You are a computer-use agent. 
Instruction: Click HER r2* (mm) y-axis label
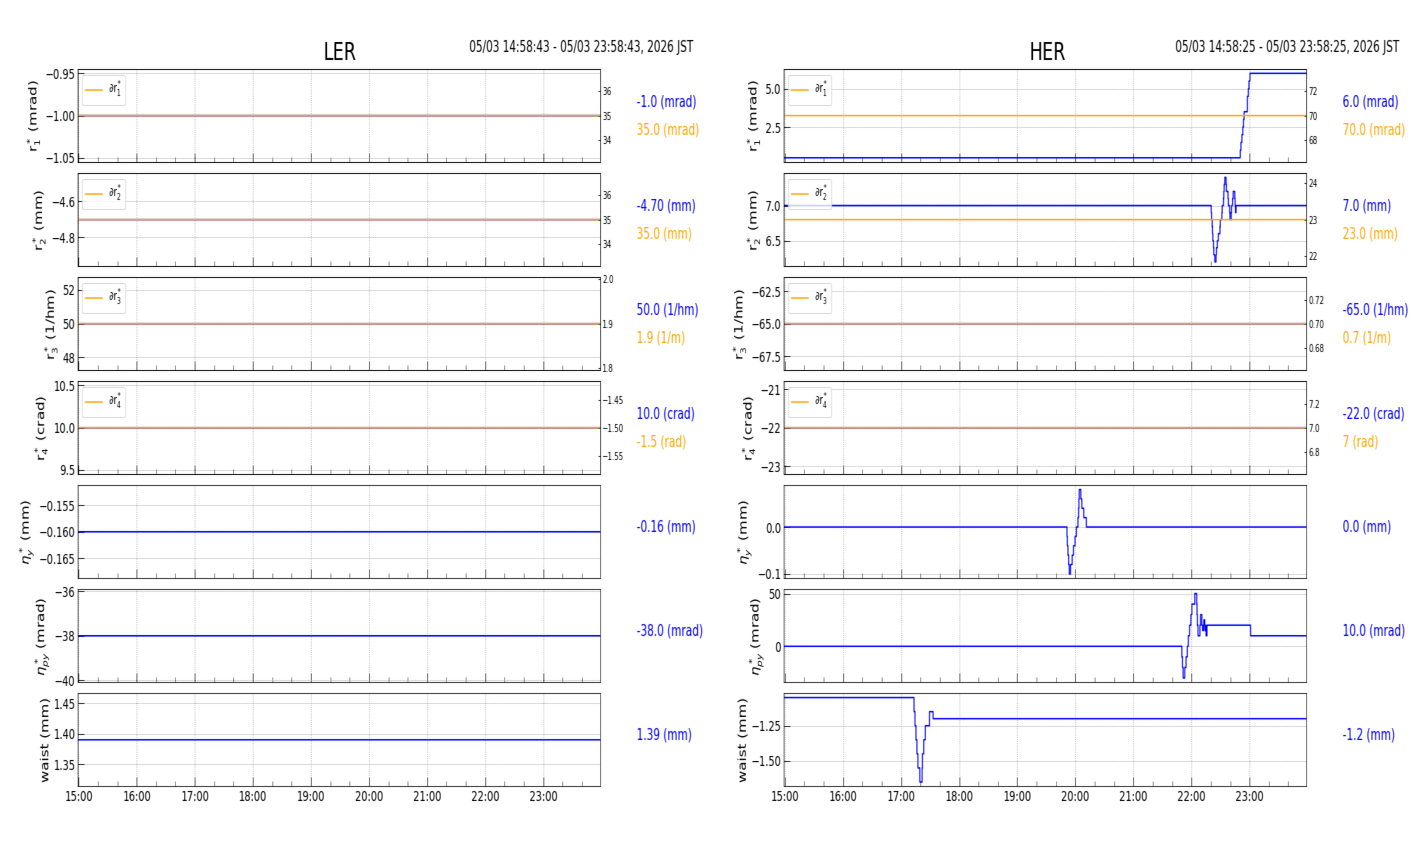(753, 220)
